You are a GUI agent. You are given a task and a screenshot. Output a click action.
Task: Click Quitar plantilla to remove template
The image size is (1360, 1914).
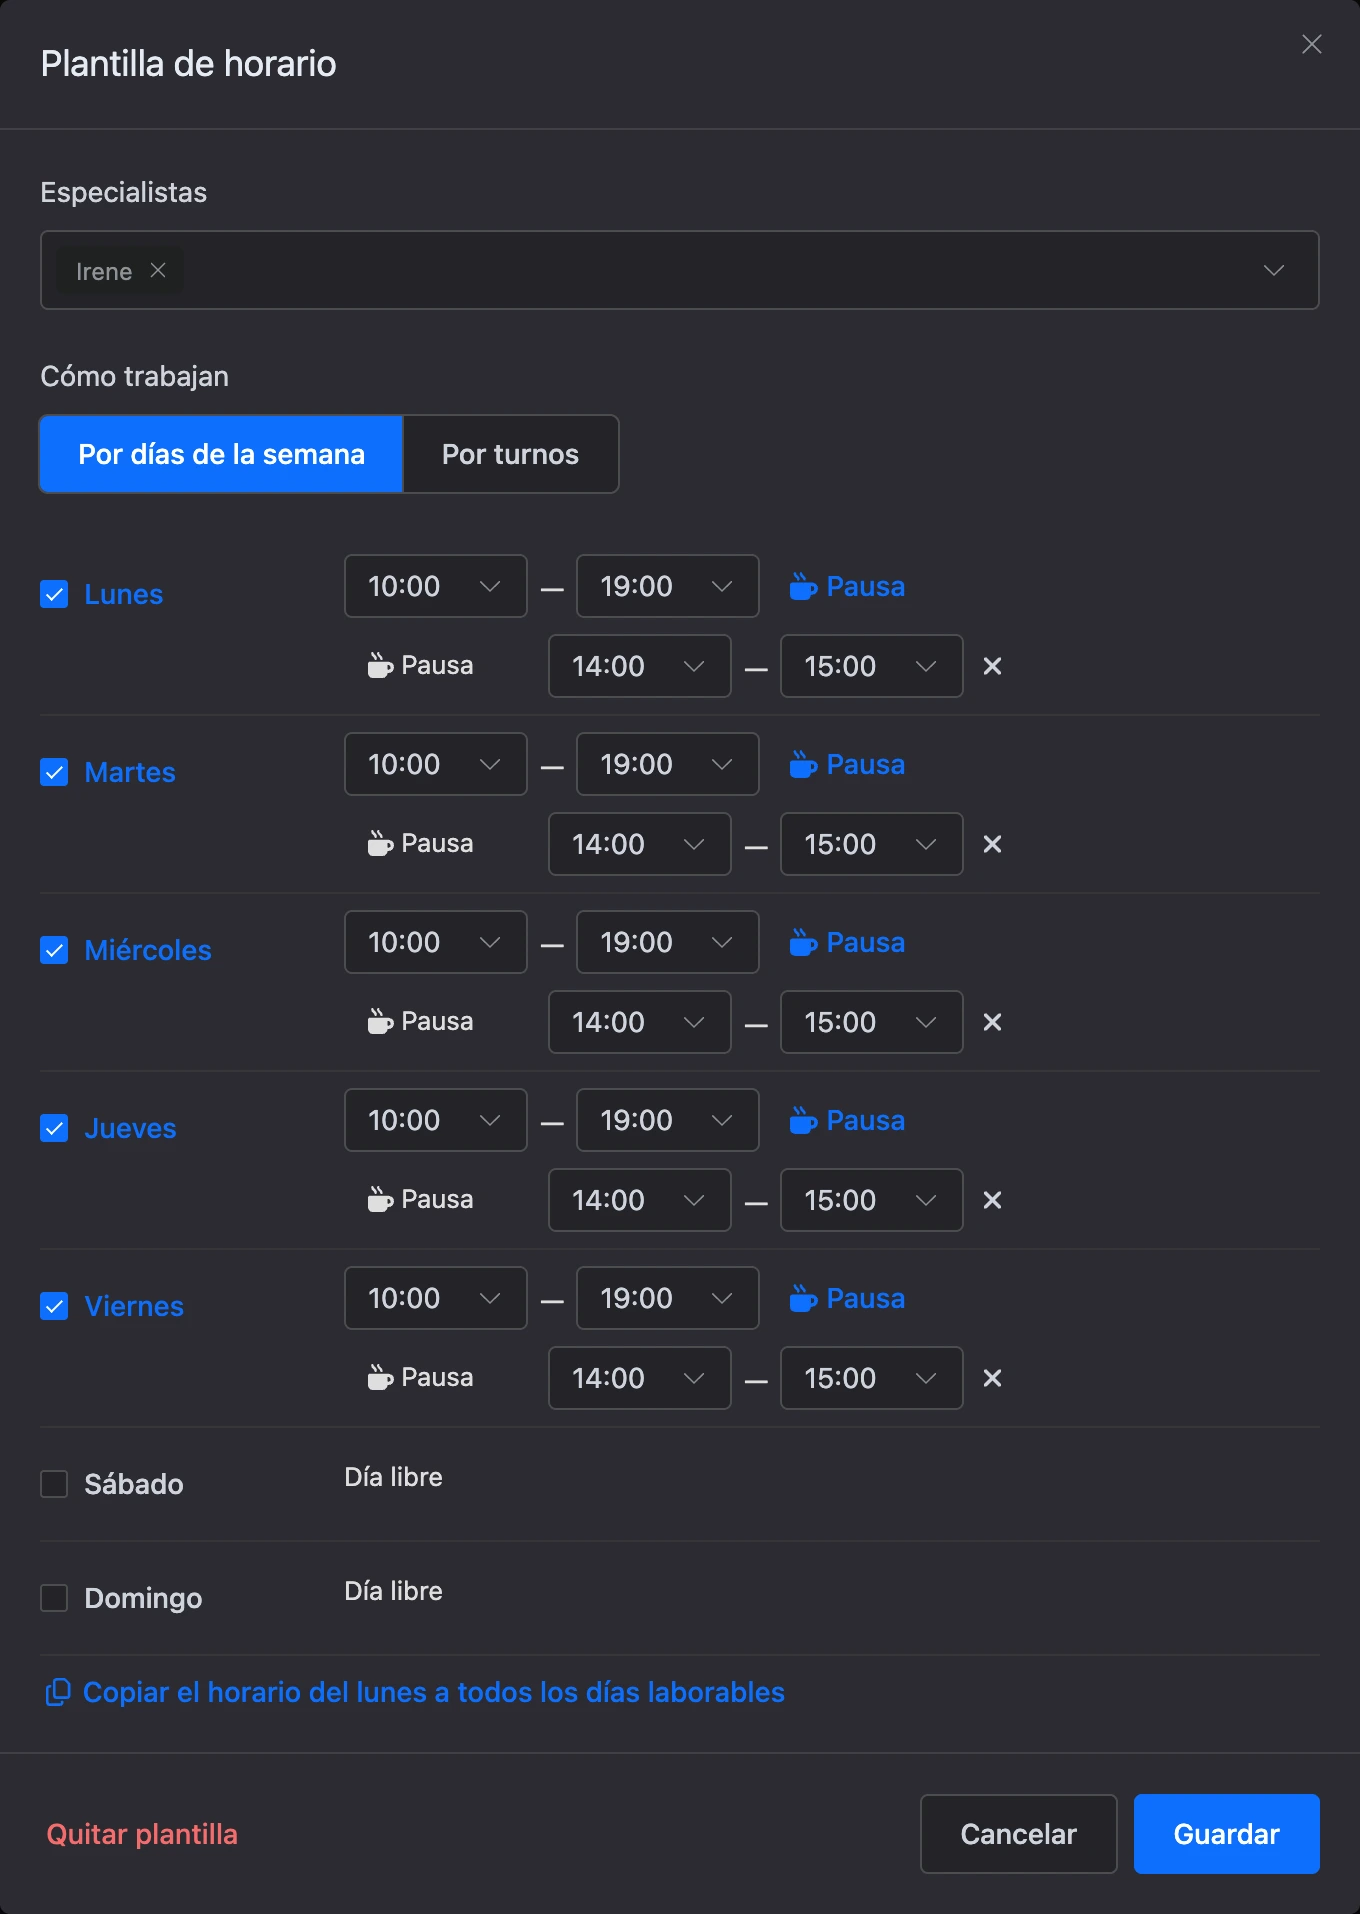(142, 1834)
